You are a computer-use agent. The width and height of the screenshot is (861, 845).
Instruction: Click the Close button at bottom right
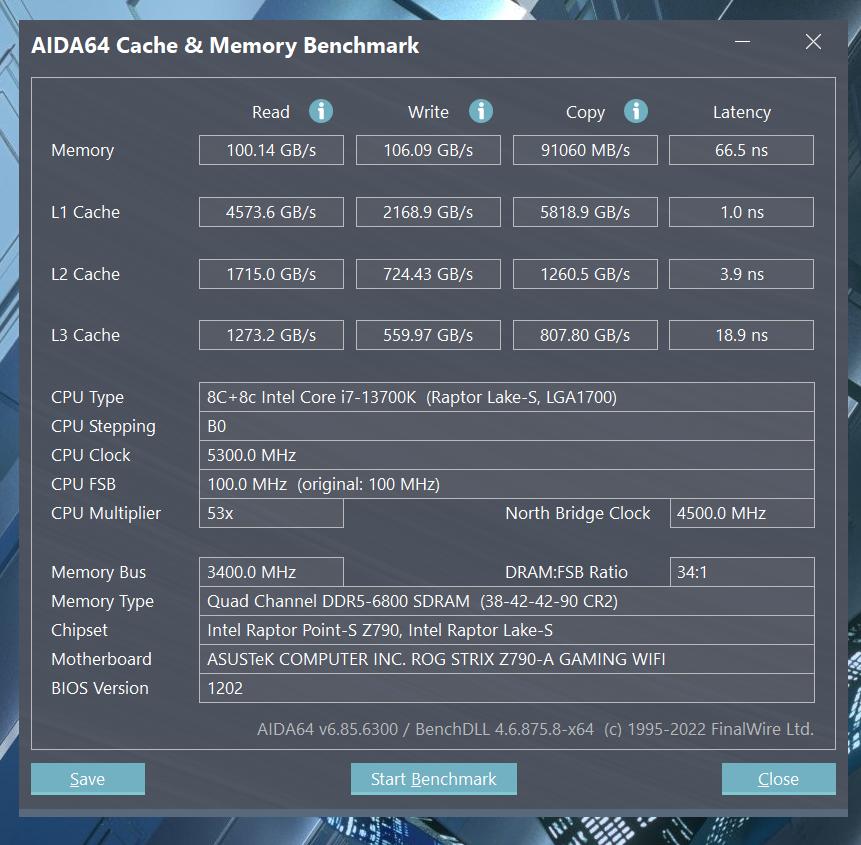click(778, 779)
